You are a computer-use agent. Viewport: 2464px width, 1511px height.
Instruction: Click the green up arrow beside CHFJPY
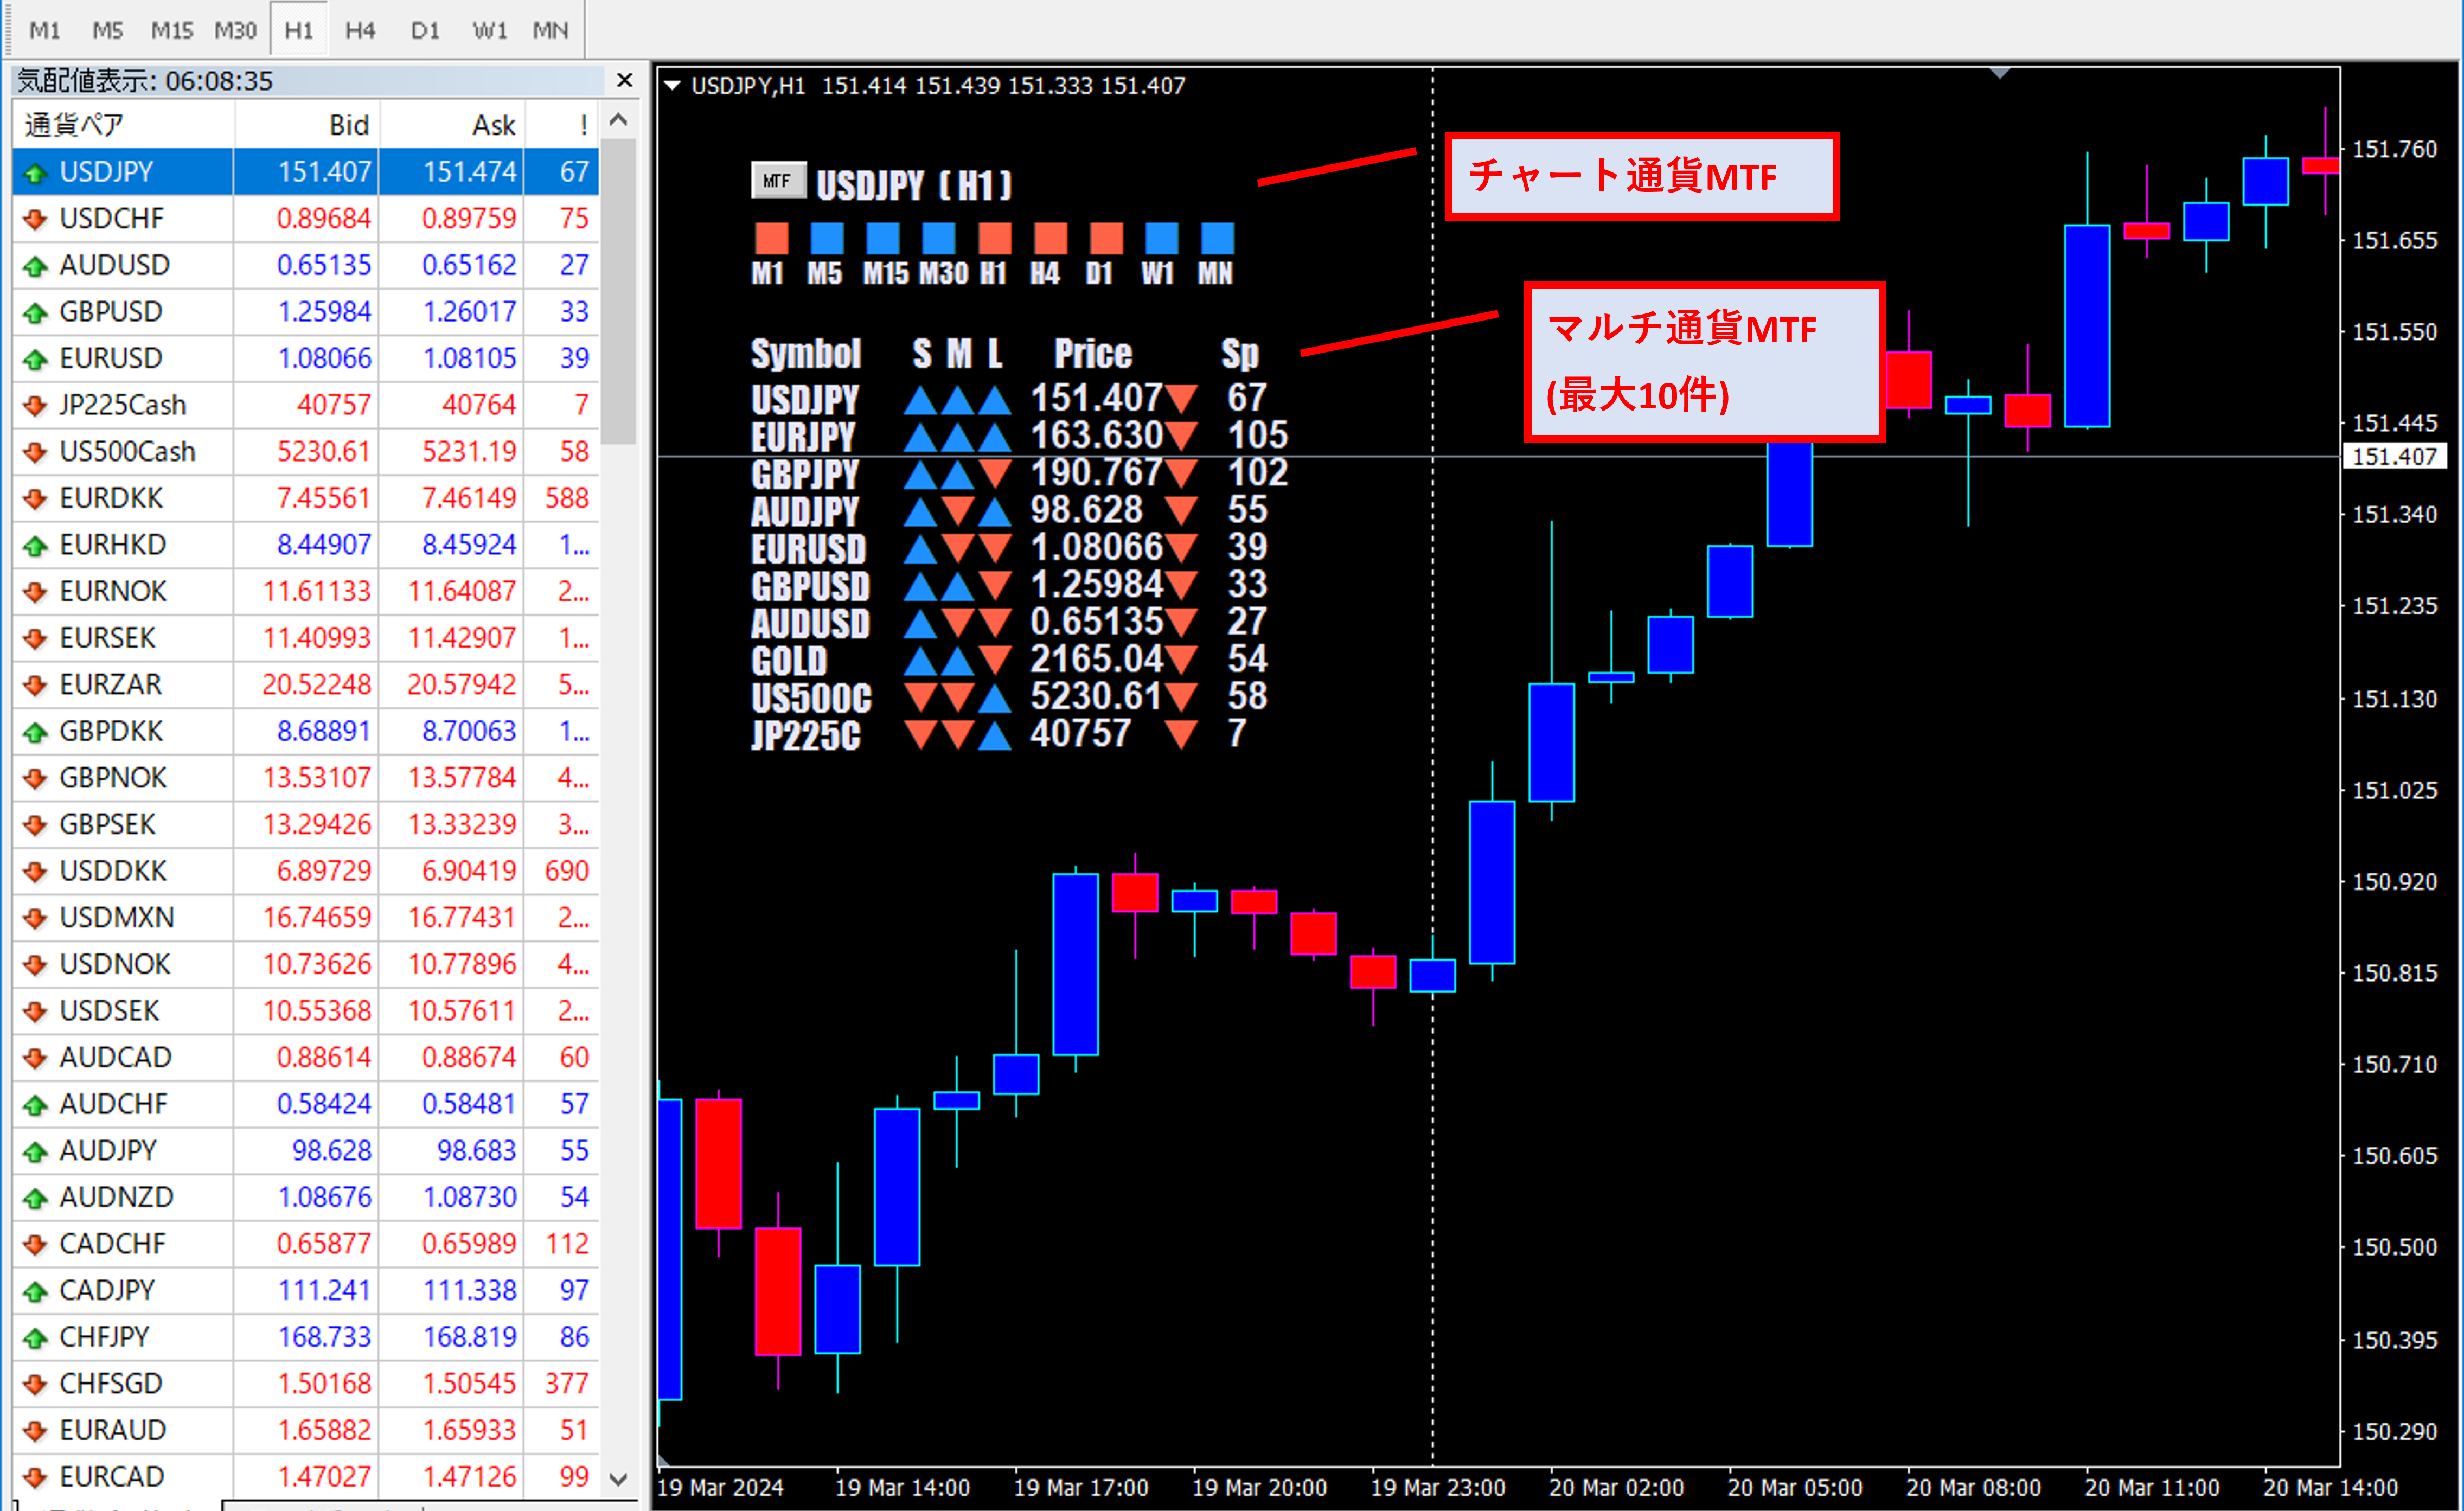[36, 1338]
